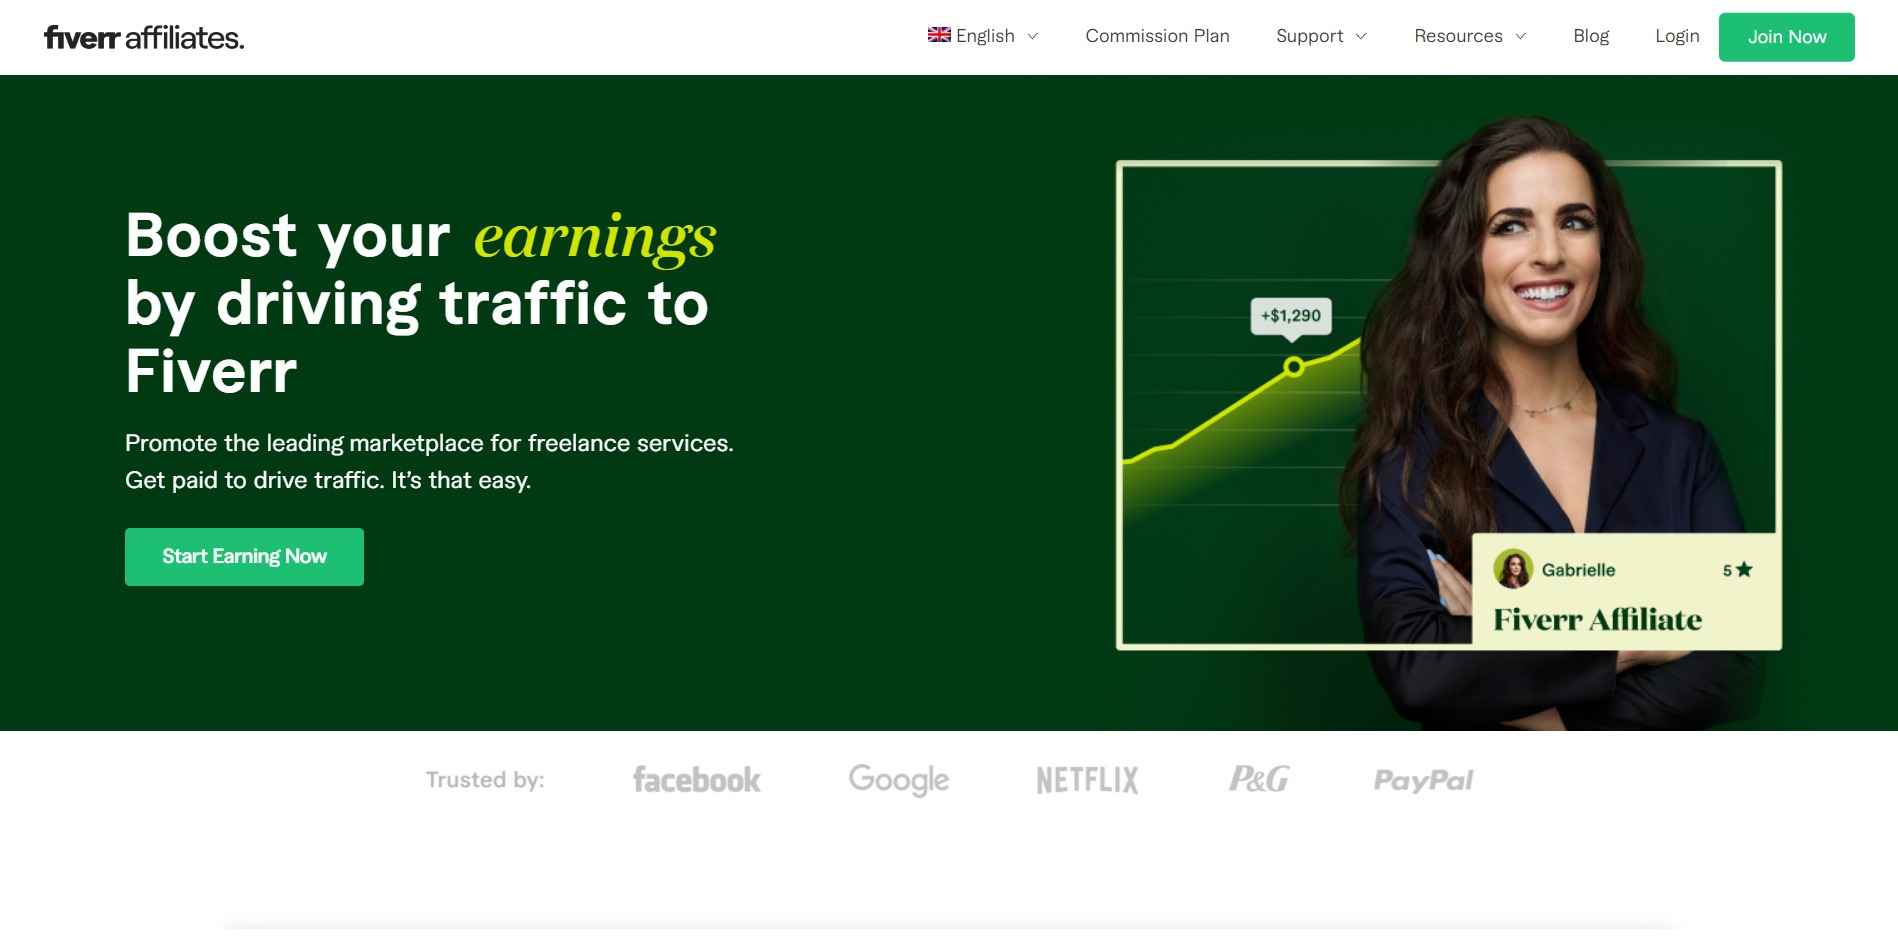Click the chart's circular data point marker

click(x=1293, y=367)
